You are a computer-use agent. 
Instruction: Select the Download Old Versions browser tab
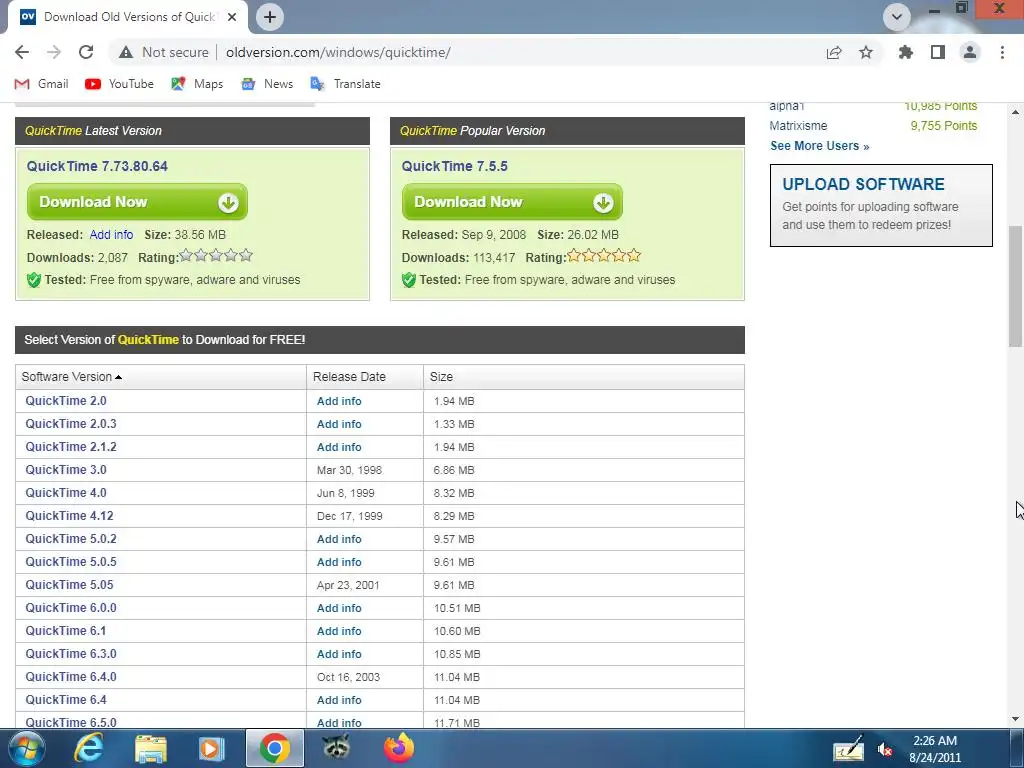tap(127, 17)
